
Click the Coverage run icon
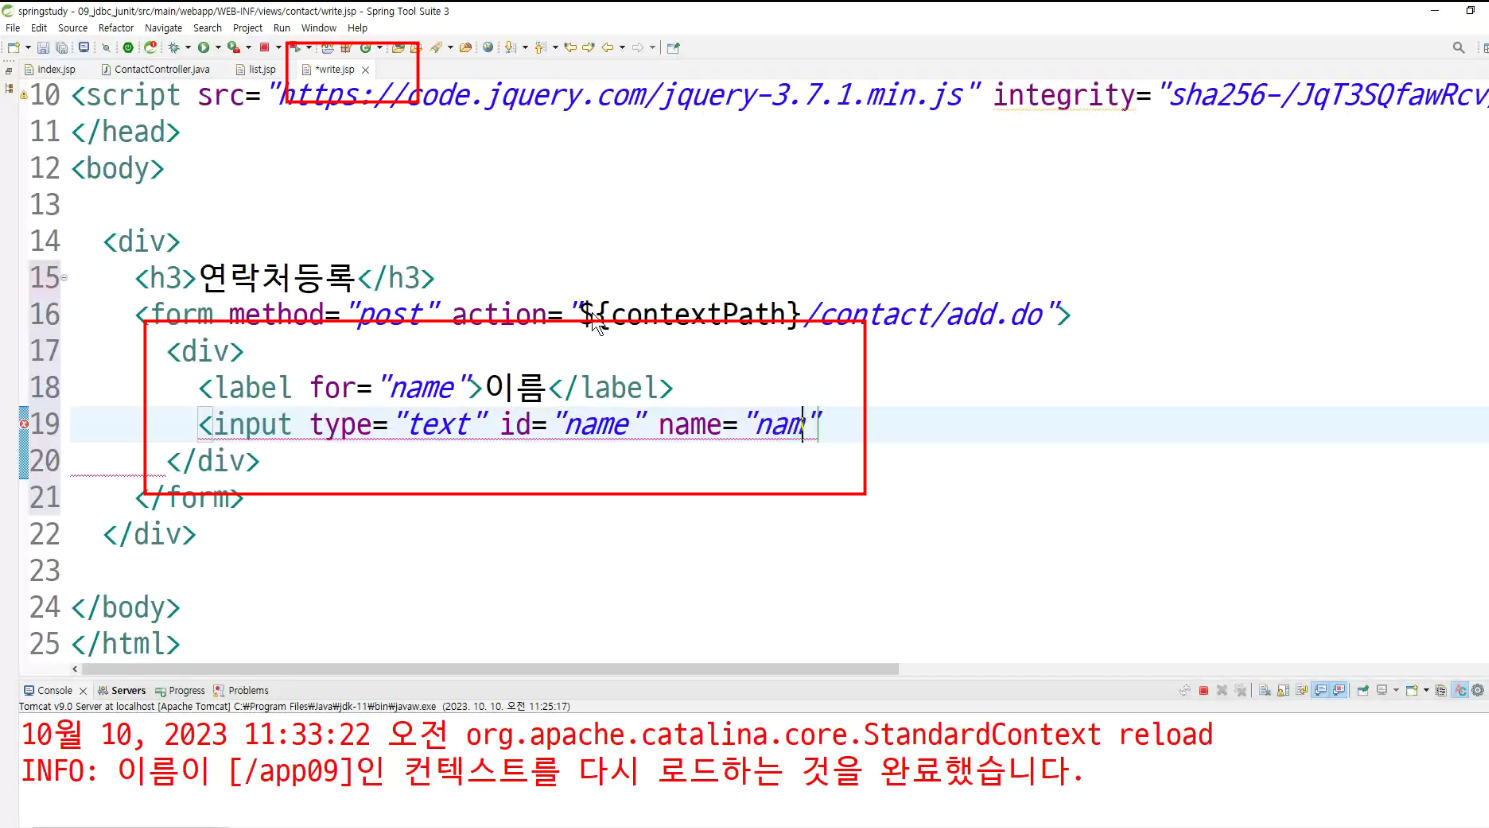234,47
